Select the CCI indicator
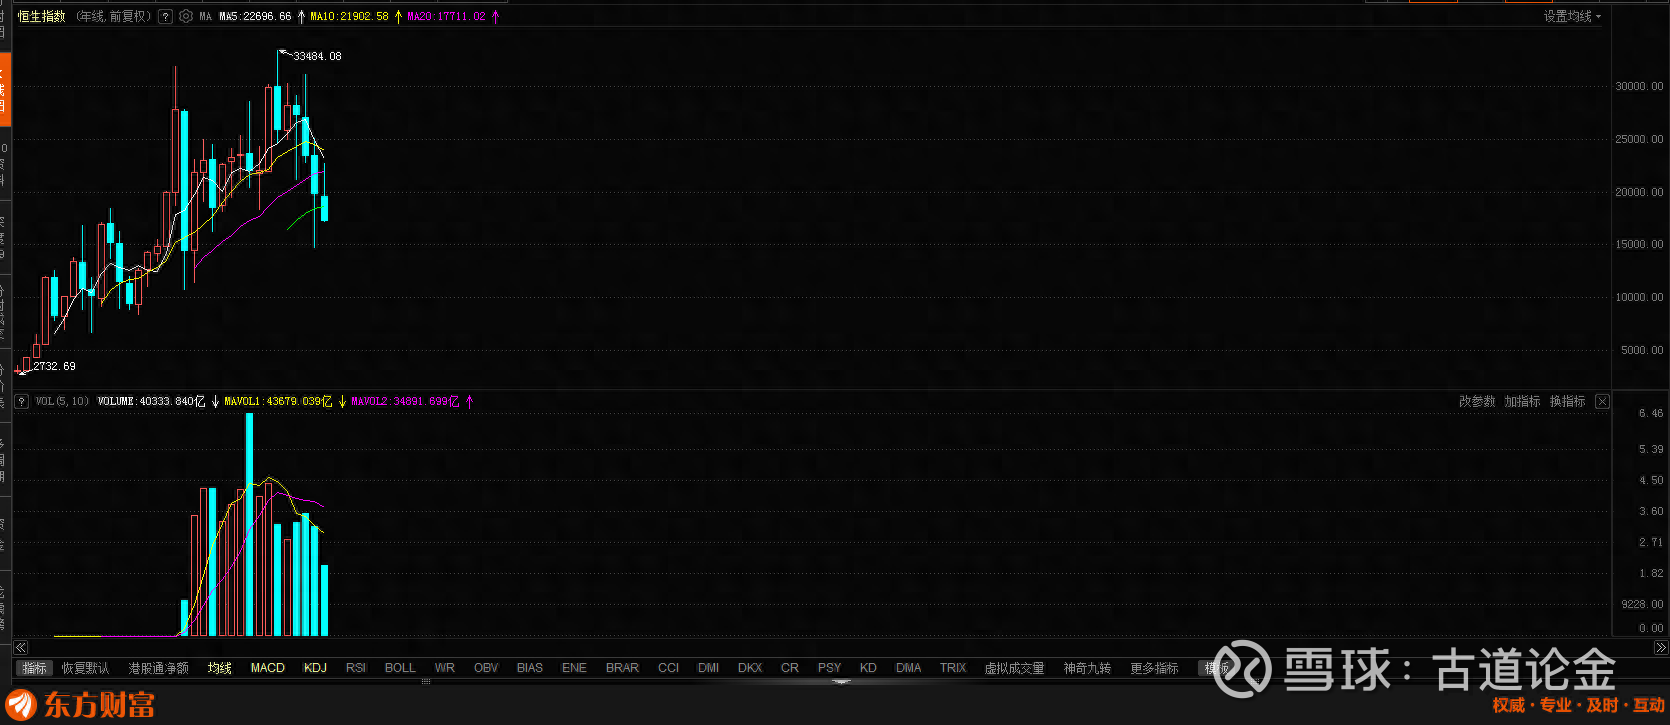 (668, 668)
